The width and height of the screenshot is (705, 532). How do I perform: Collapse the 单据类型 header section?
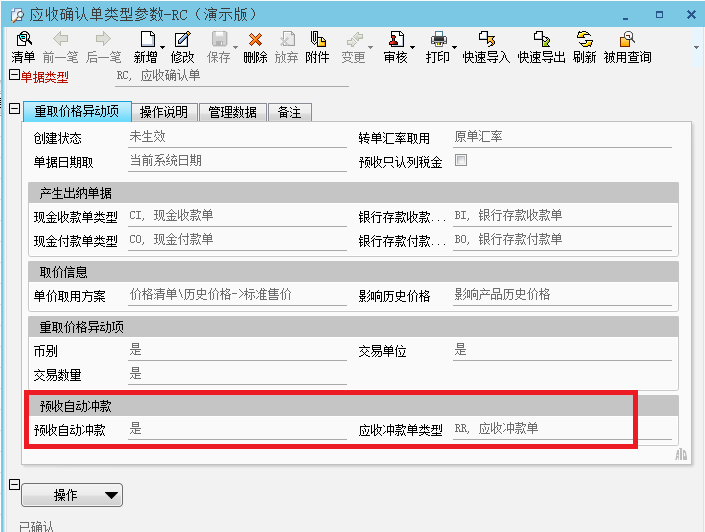pos(13,75)
